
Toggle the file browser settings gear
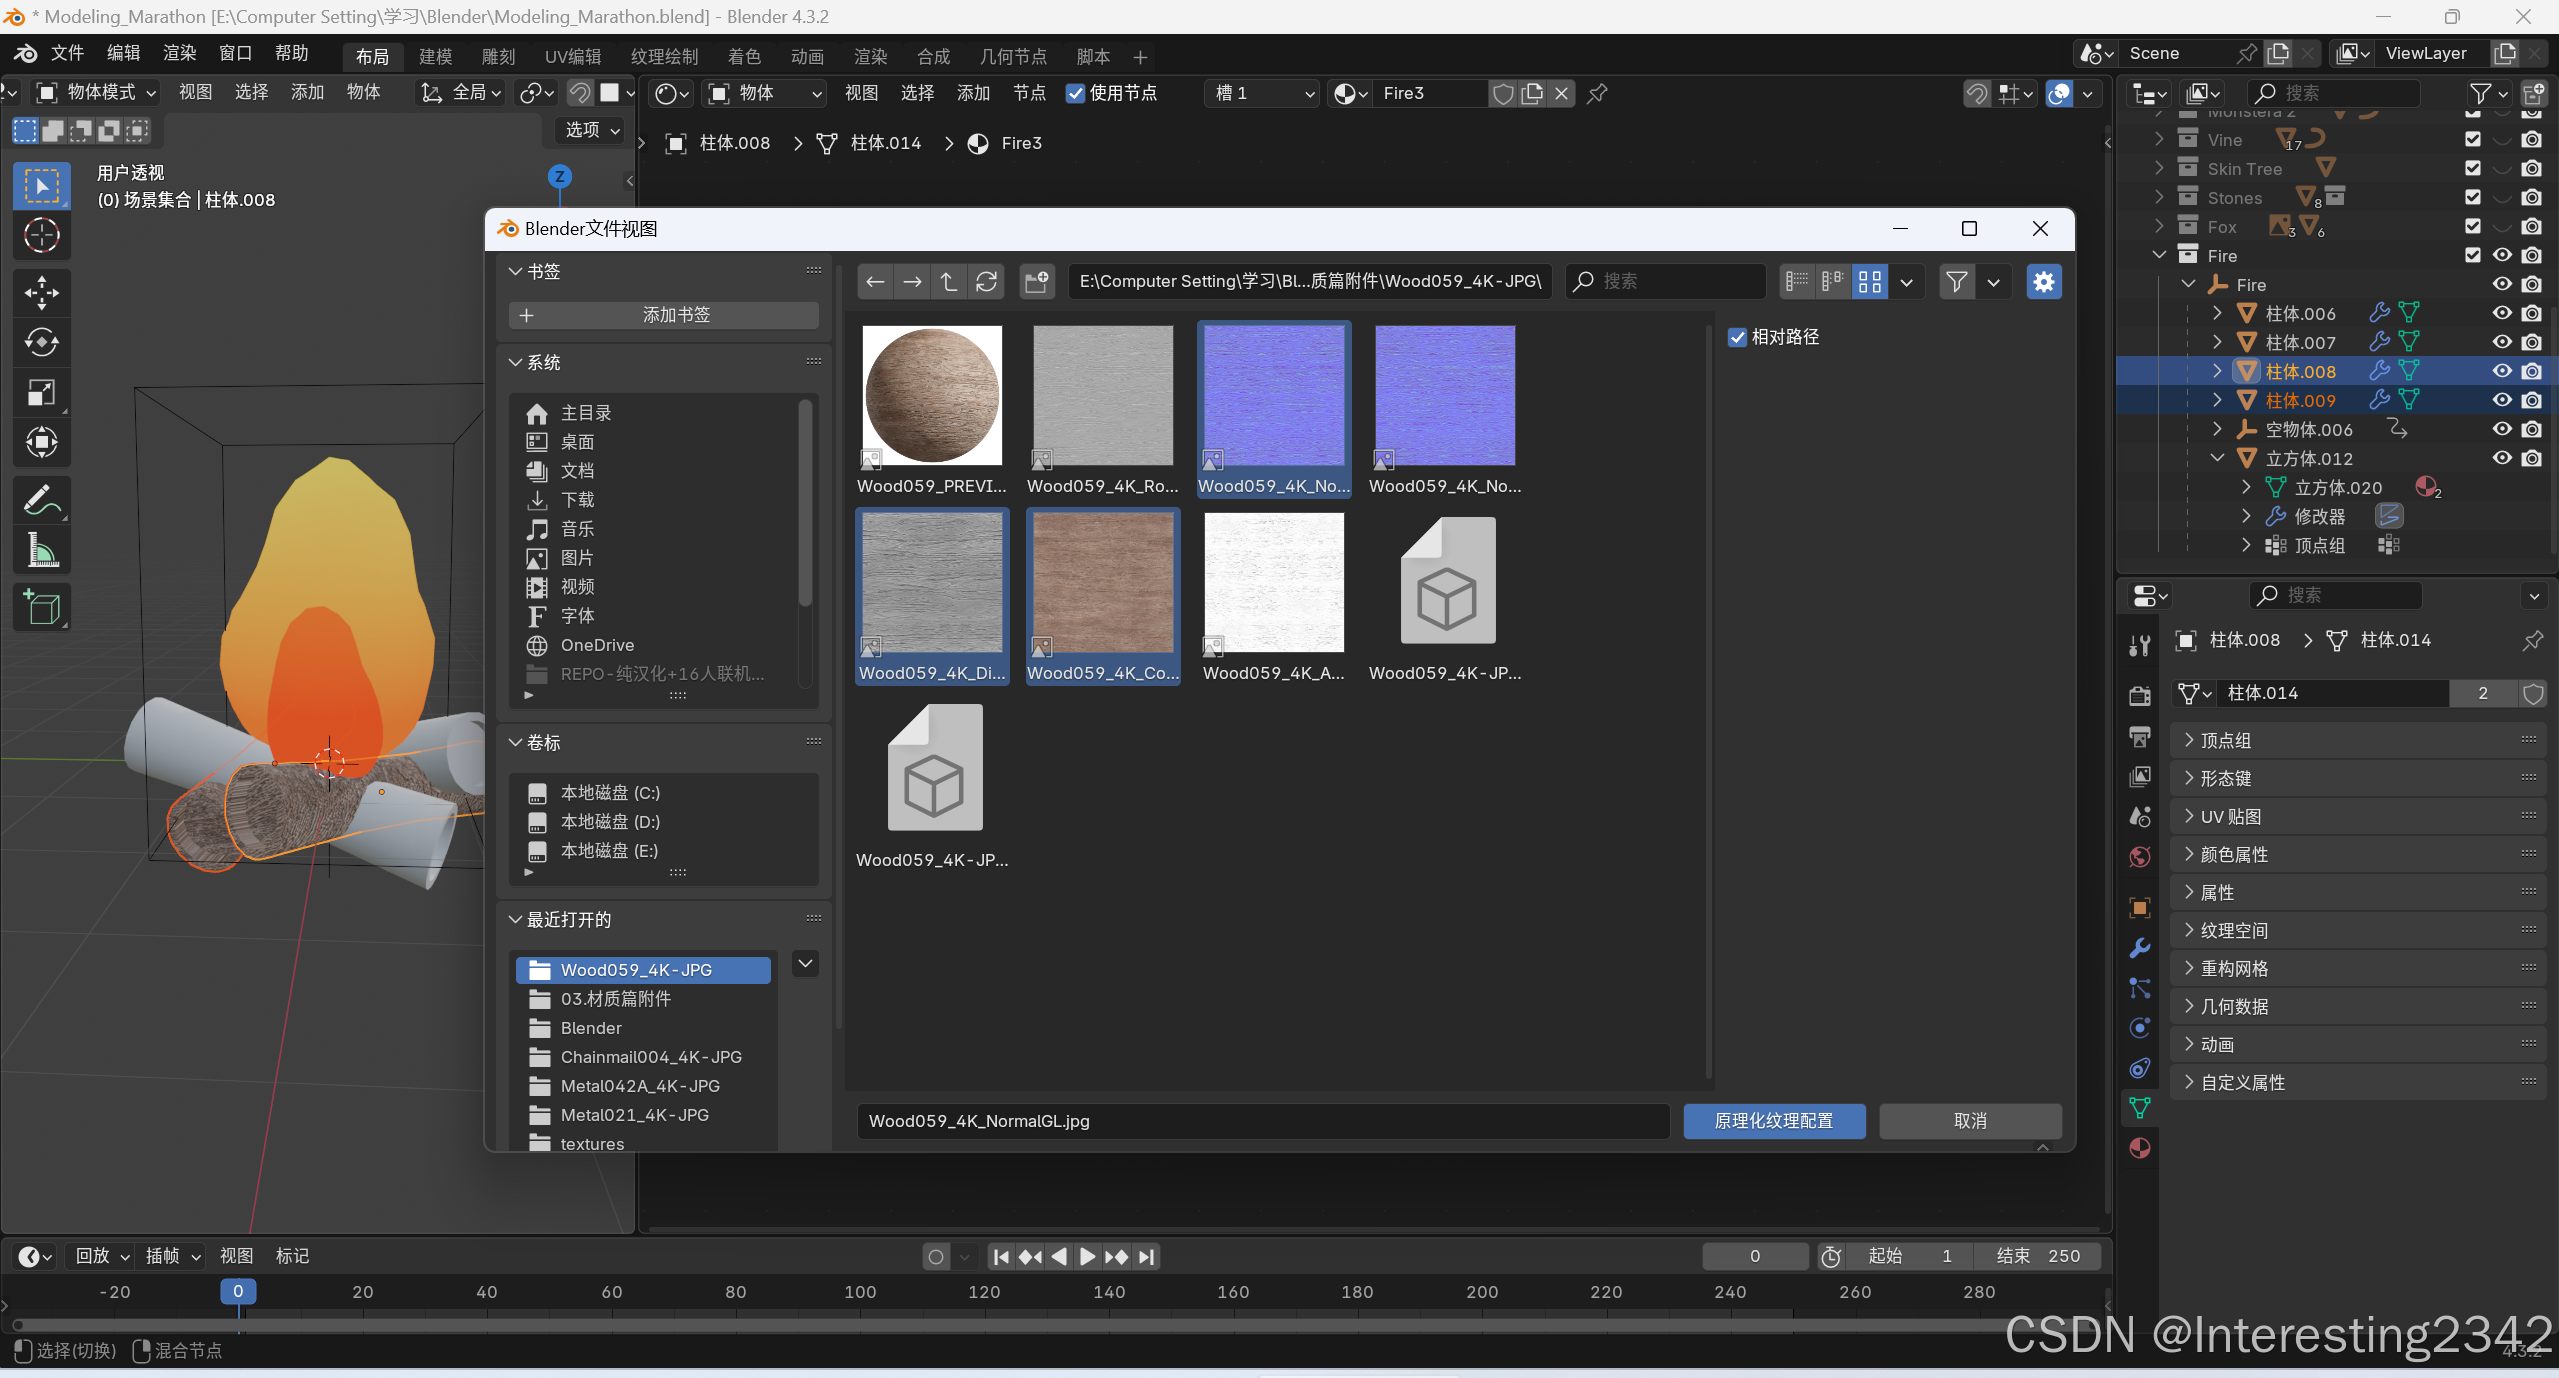pyautogui.click(x=2043, y=282)
